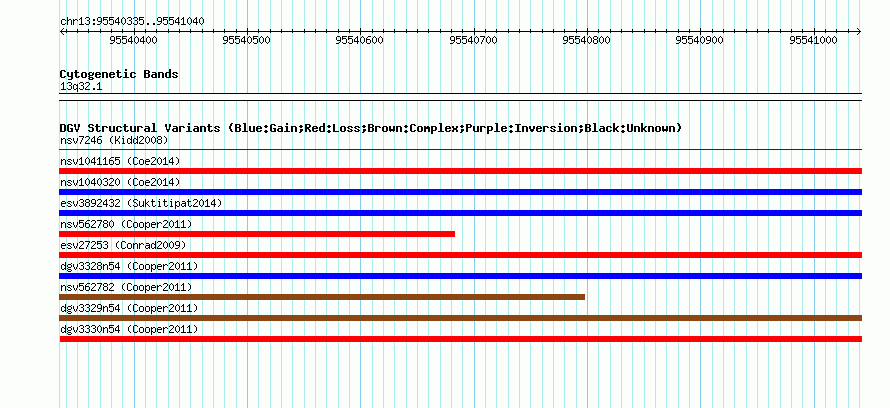Click the red esv27253 loss bar
Viewport: 890px width, 408px height.
(x=461, y=255)
